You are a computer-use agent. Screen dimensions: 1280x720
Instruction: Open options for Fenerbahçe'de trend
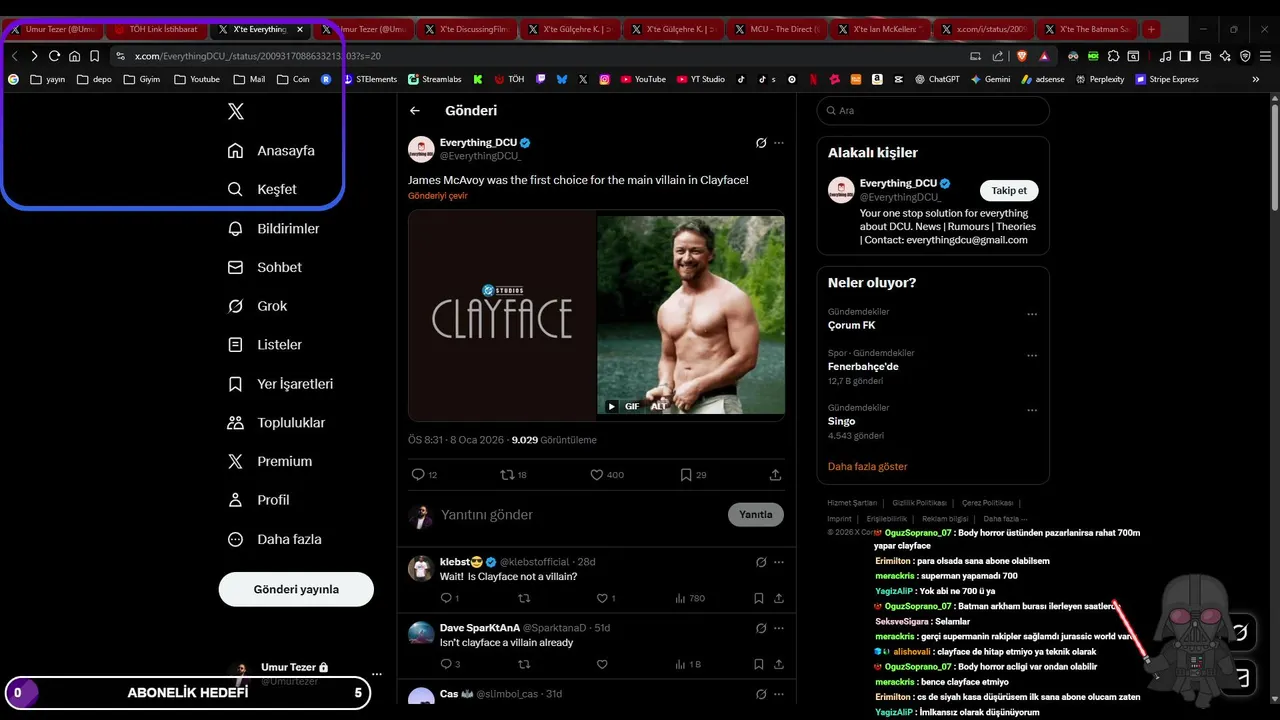1032,355
